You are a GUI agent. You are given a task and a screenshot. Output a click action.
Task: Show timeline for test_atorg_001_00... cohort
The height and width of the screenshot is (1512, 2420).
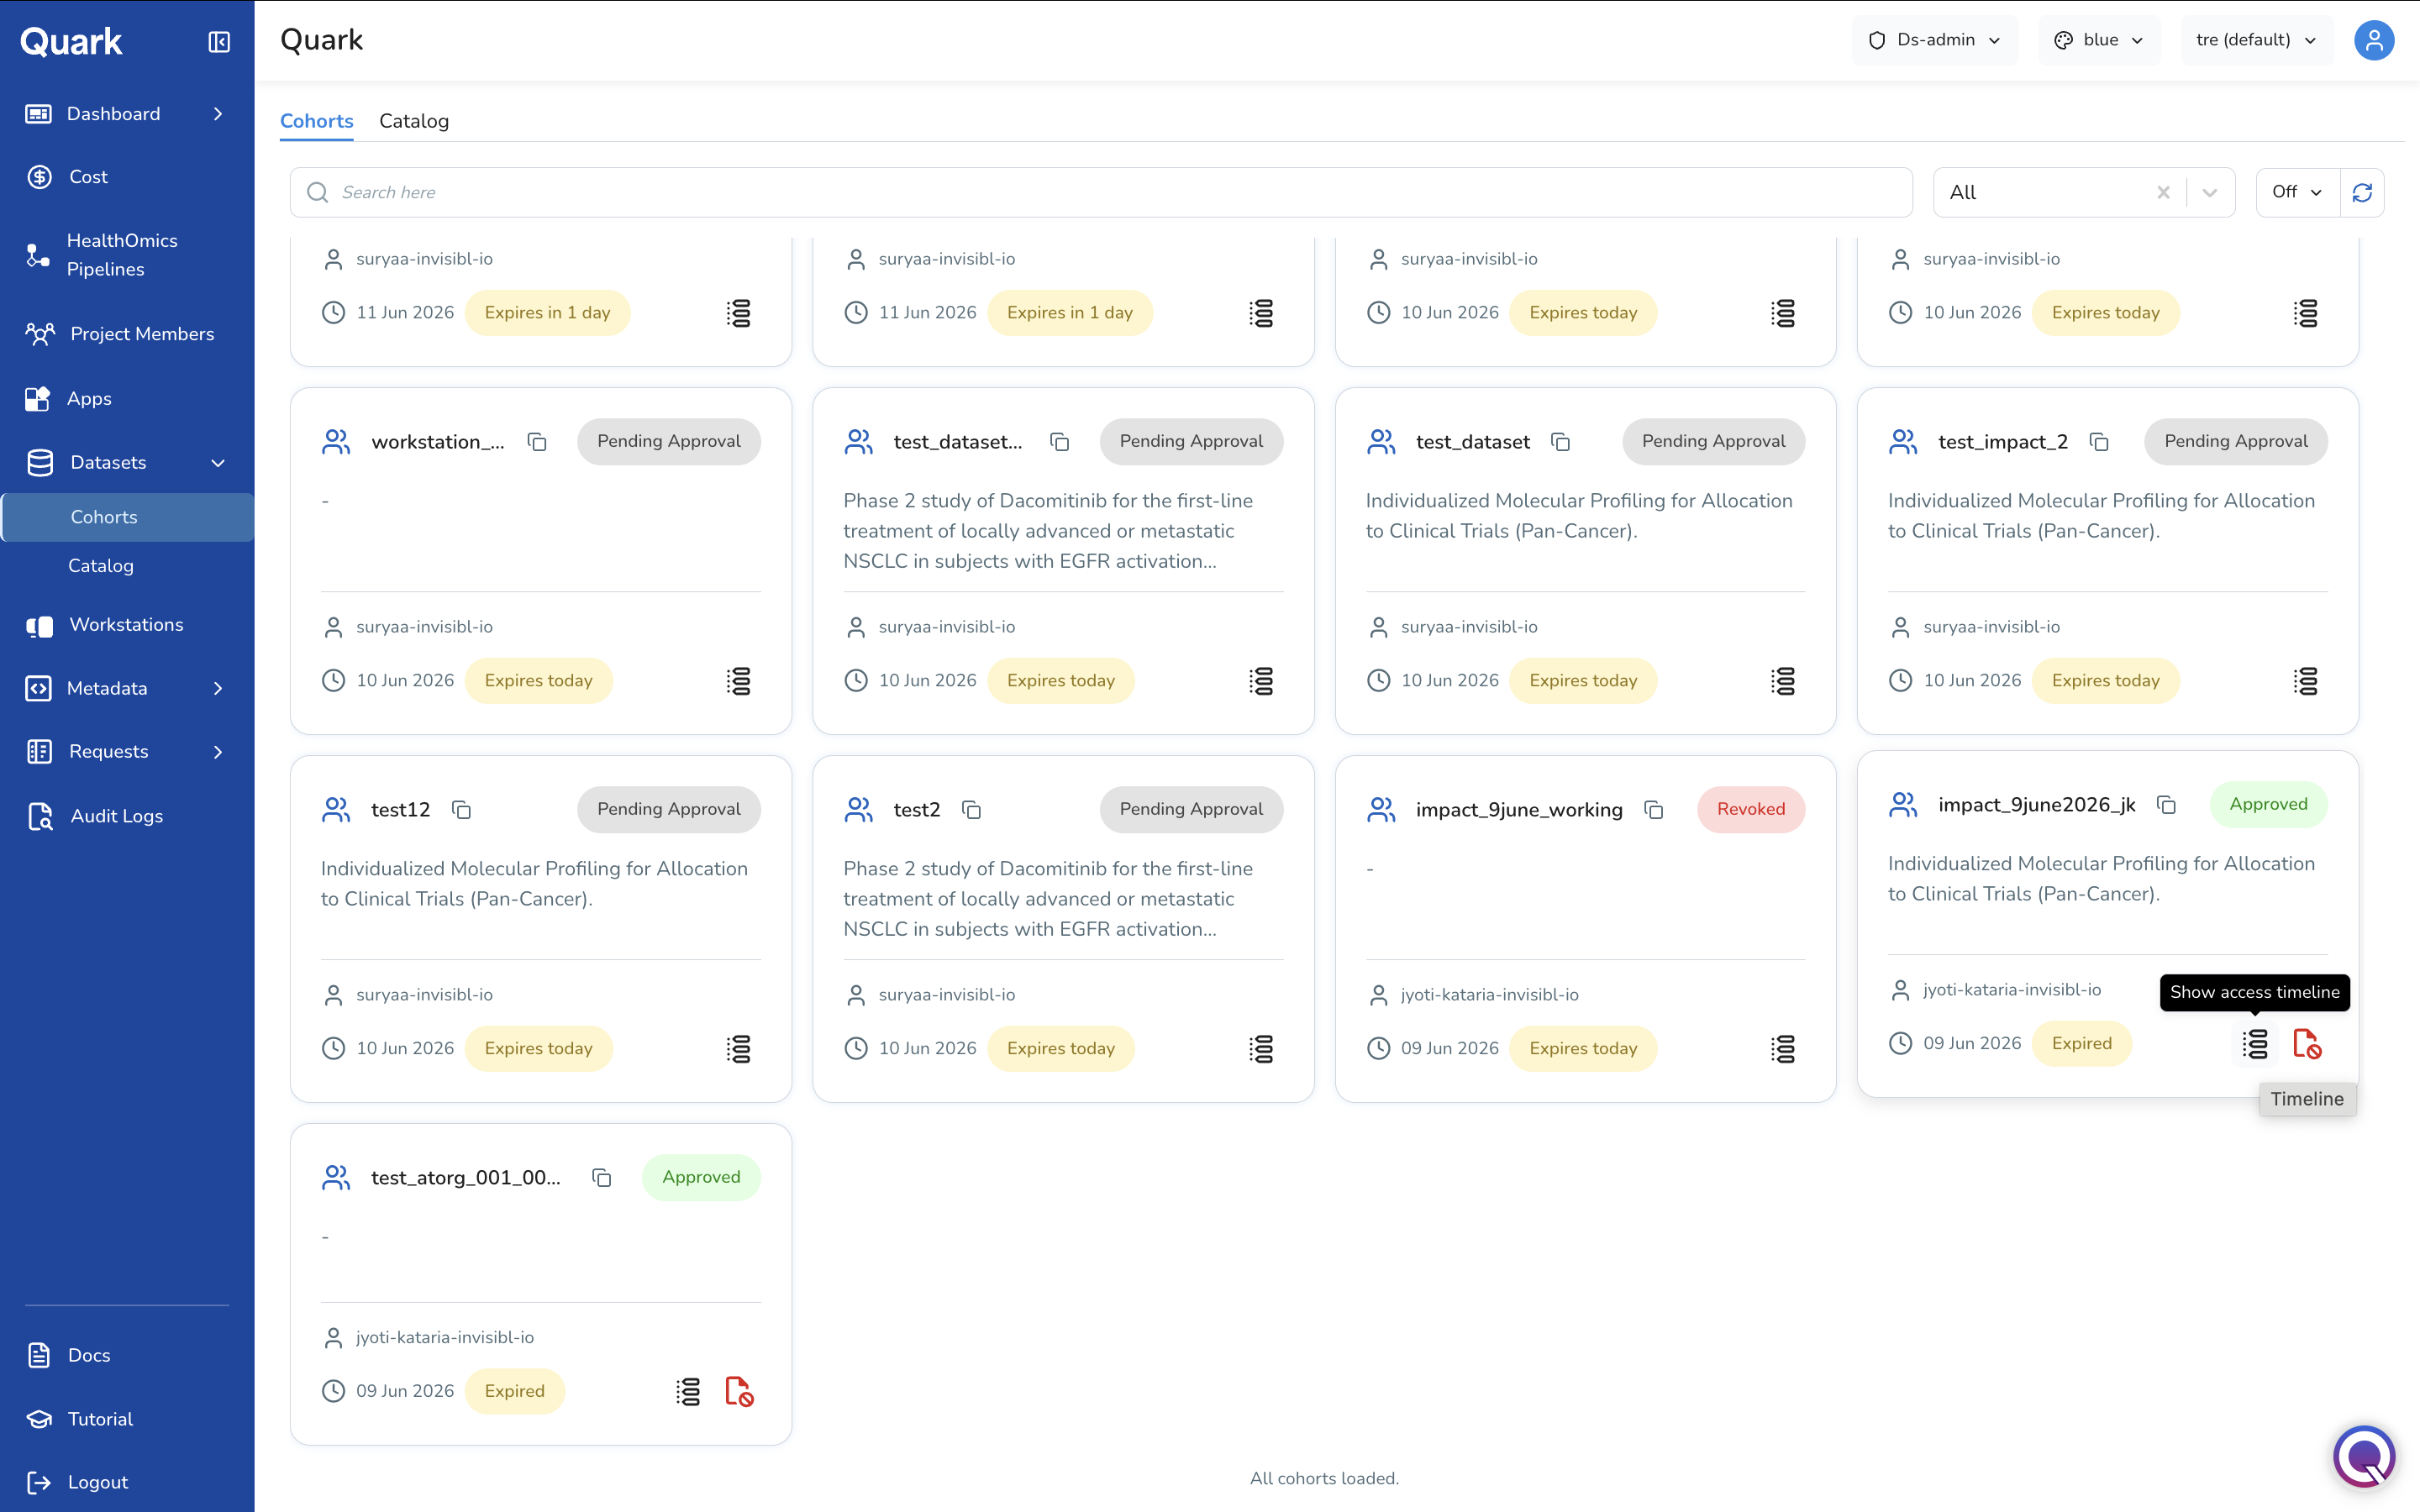coord(688,1392)
